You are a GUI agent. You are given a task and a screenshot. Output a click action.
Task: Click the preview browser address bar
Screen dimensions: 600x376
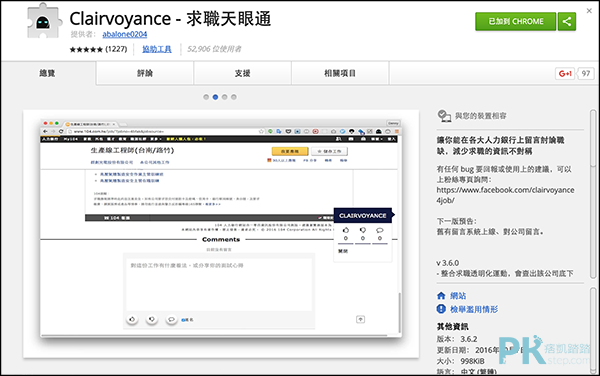click(165, 131)
